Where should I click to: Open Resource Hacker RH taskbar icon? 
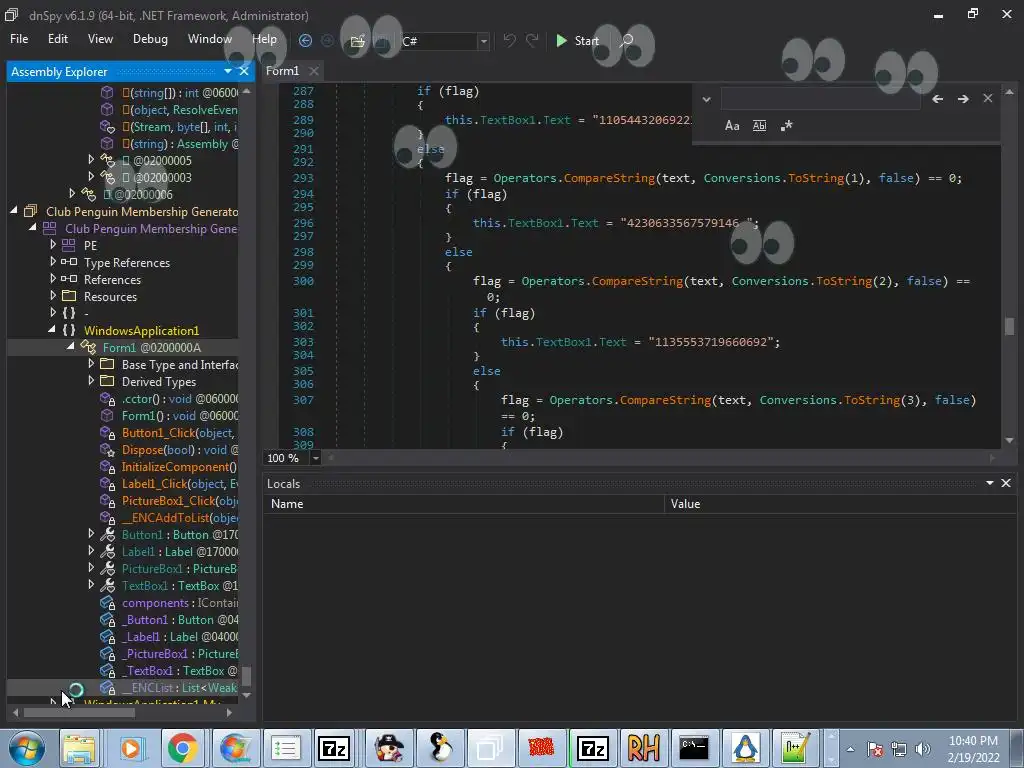click(643, 748)
